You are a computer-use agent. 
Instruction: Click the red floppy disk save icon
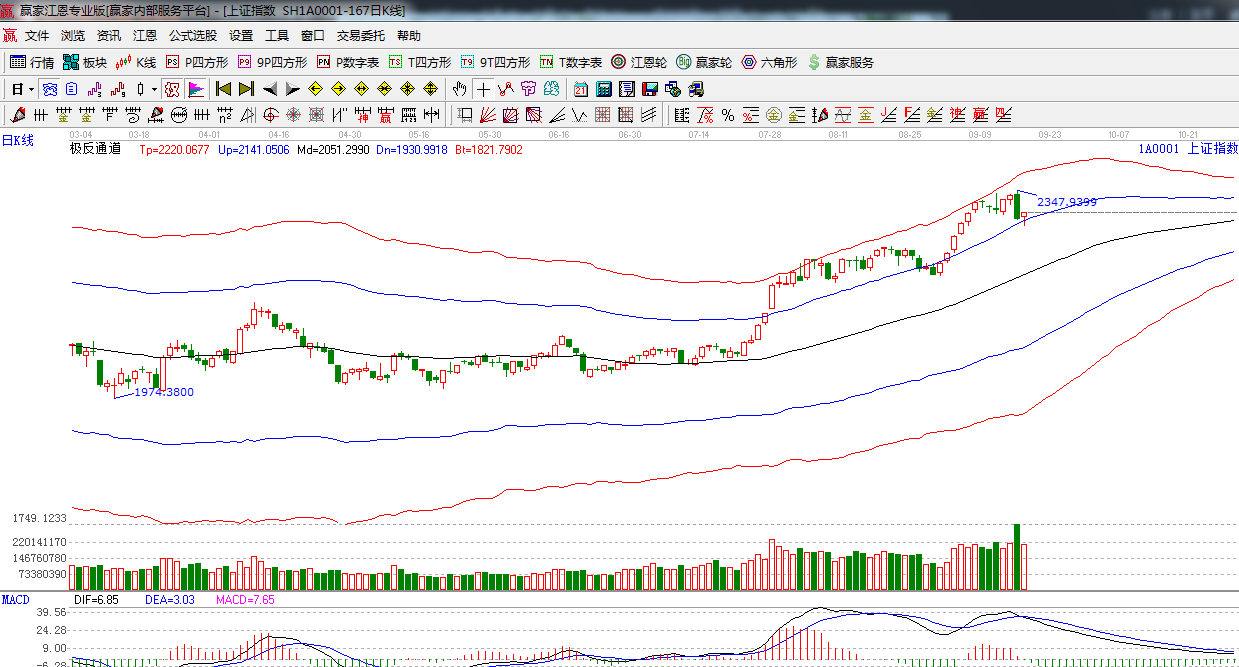(650, 89)
